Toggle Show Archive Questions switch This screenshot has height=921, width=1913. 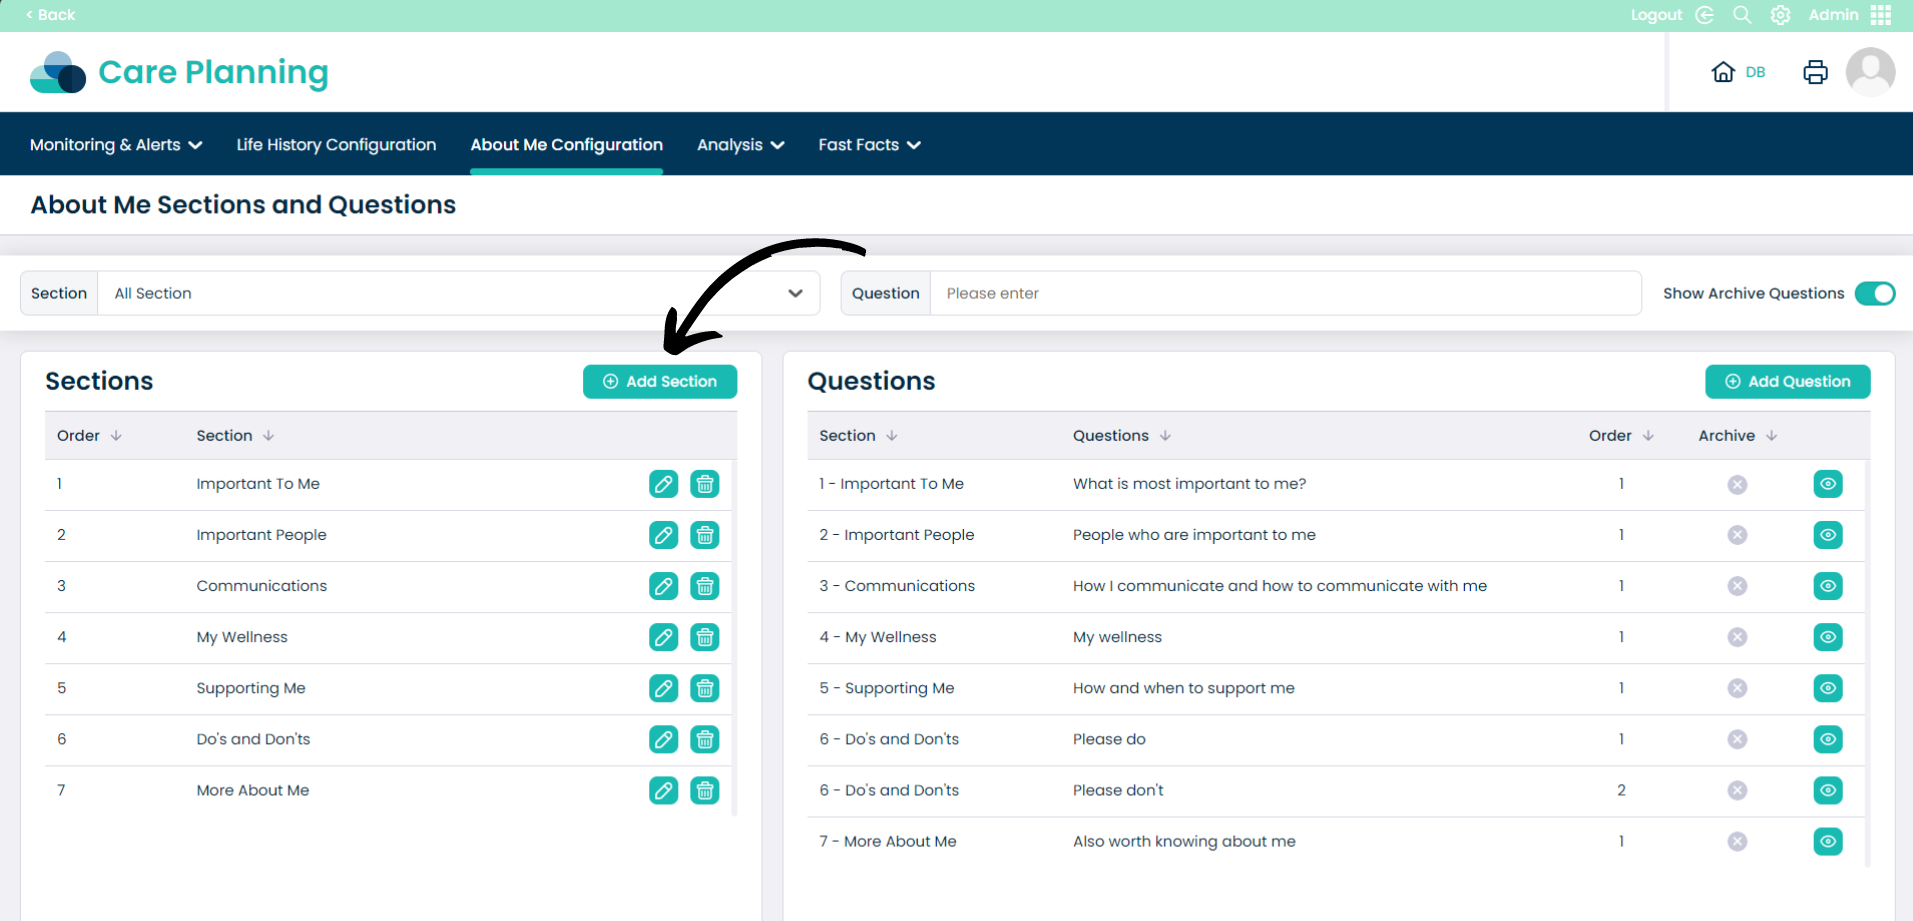(1875, 293)
